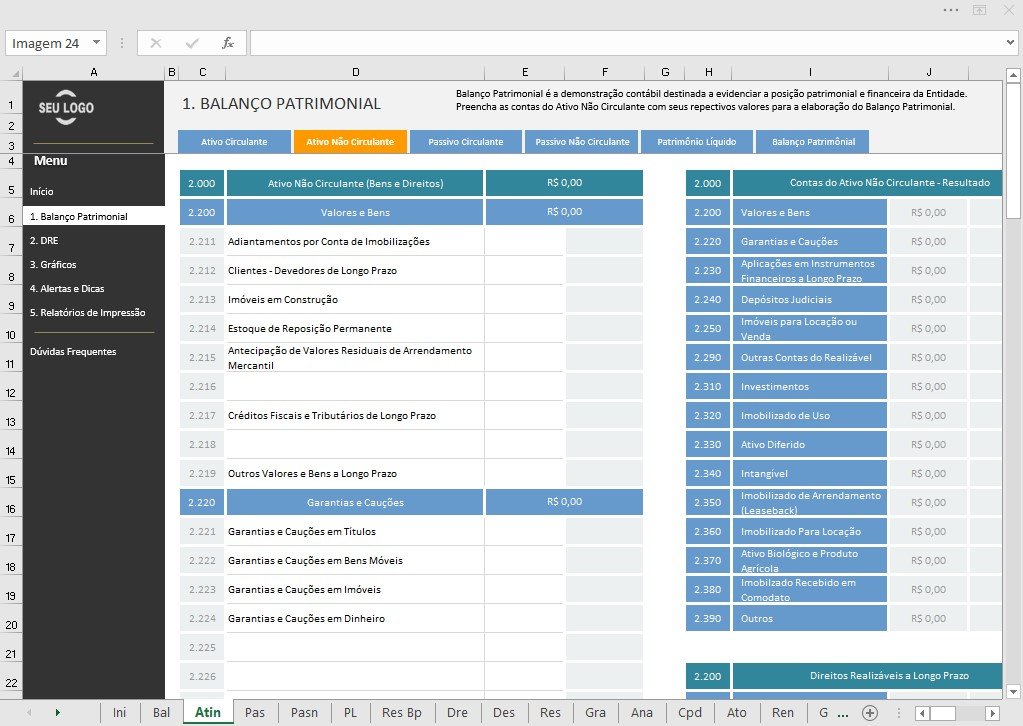Go to Dúvidas Frequentes in sidebar
The width and height of the screenshot is (1023, 726).
(73, 352)
